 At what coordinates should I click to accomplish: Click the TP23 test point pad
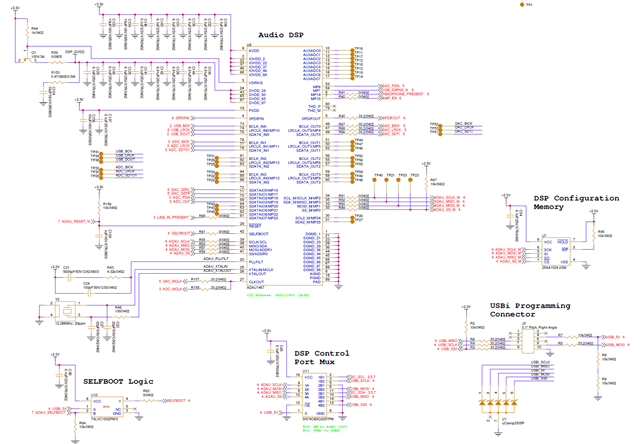(x=410, y=180)
